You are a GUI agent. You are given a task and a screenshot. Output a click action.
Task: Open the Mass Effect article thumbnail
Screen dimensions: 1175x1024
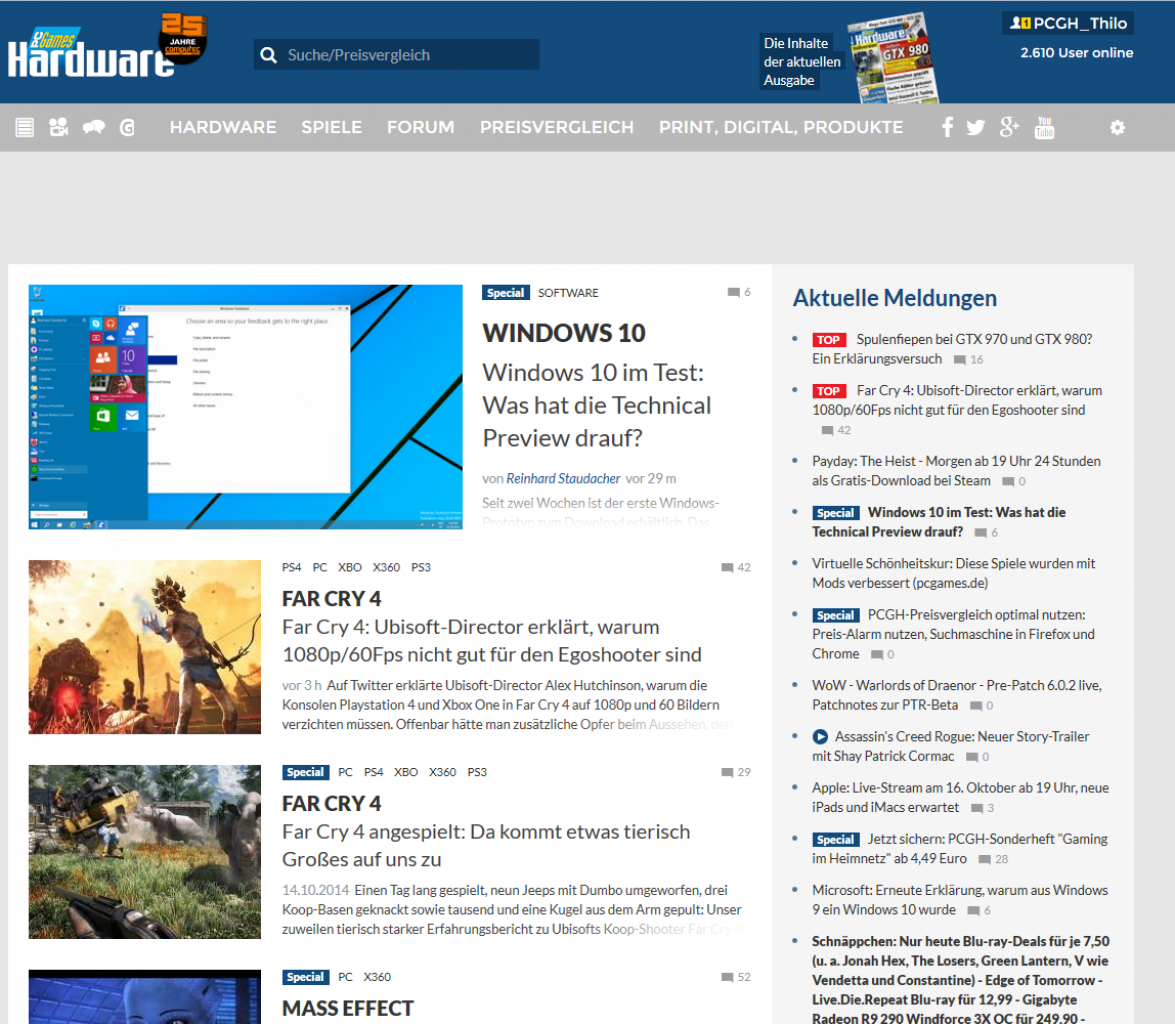(145, 997)
